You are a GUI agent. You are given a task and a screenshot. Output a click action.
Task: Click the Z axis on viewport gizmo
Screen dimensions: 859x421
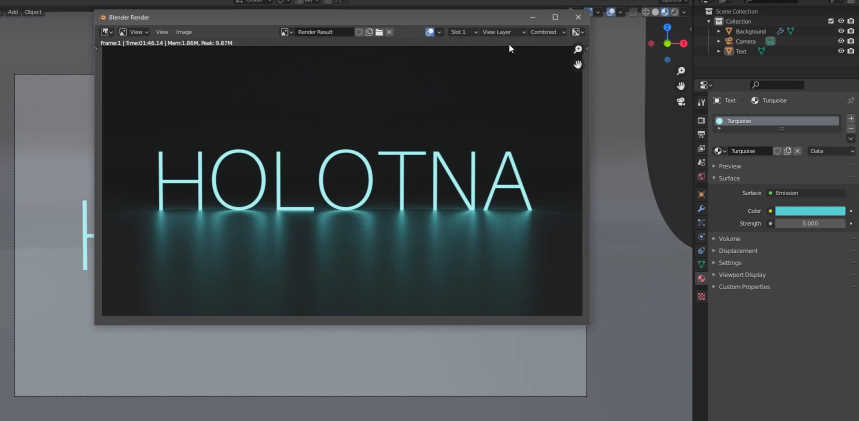(667, 27)
